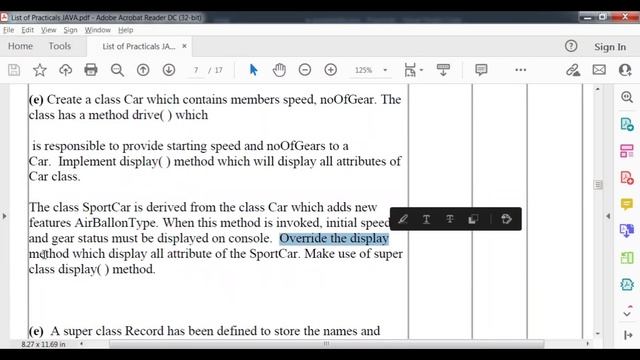Viewport: 640px width, 360px height.
Task: Open the View menu
Action: [49, 30]
